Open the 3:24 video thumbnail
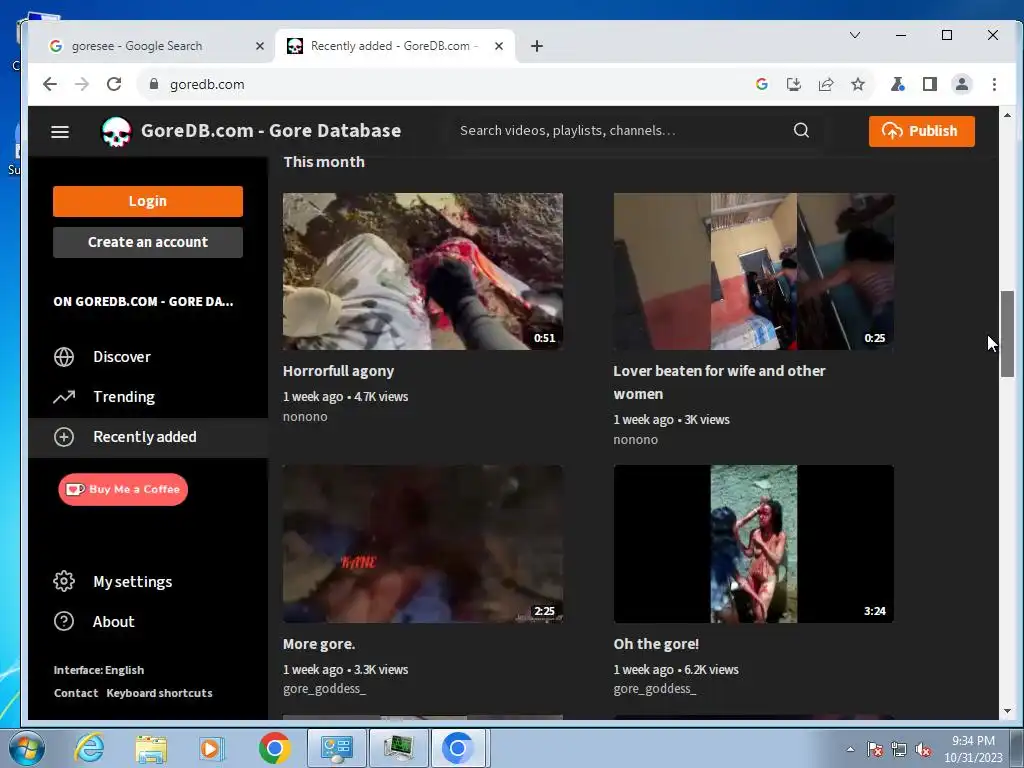 point(754,544)
